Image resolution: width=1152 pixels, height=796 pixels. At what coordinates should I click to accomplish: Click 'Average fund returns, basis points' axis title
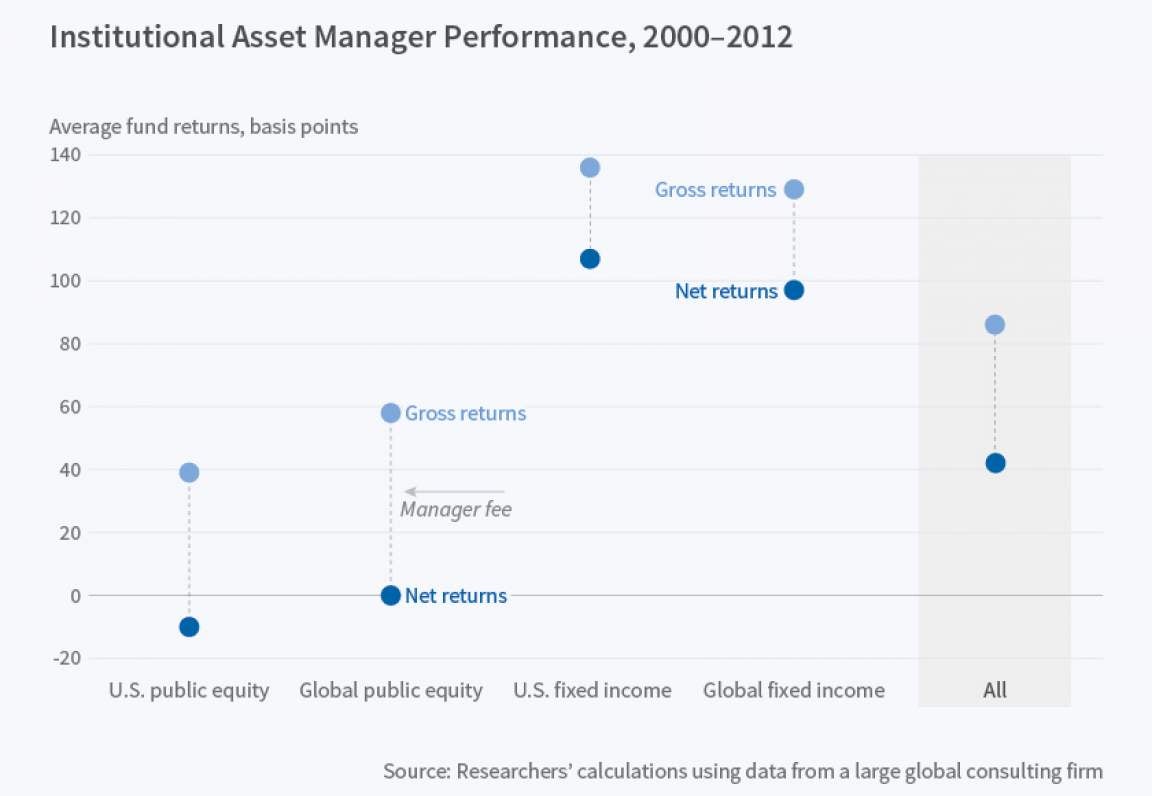(204, 127)
